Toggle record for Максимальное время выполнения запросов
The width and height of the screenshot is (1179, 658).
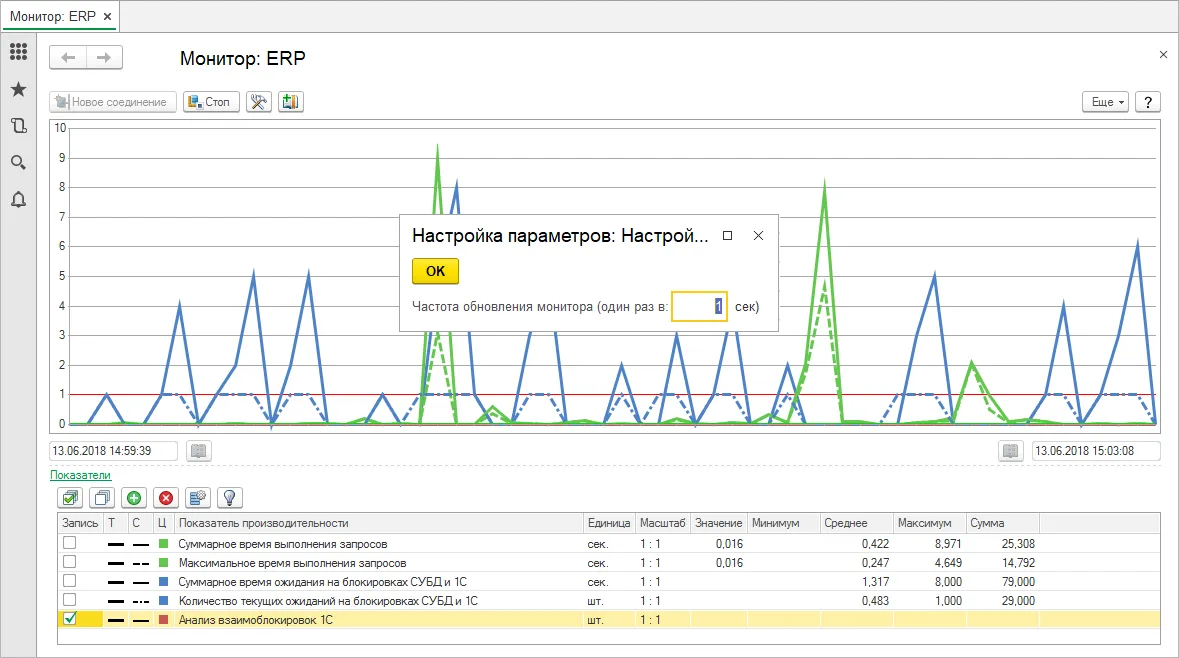click(x=69, y=562)
